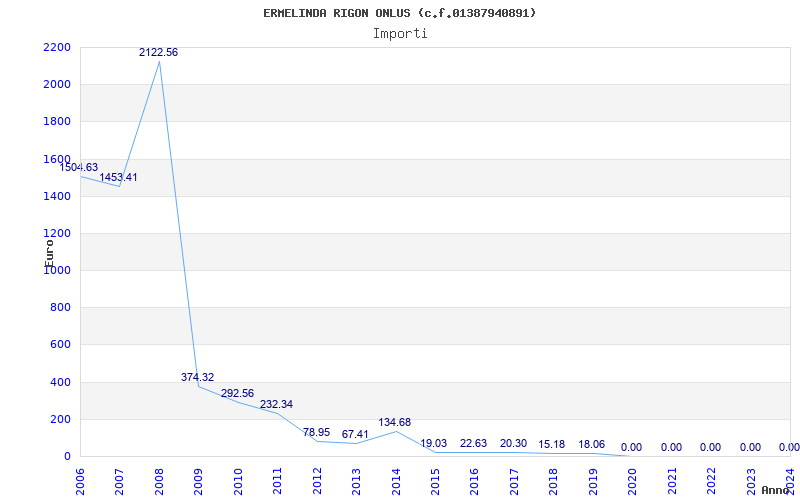Select the 374.32 data label
The height and width of the screenshot is (500, 800).
click(197, 378)
